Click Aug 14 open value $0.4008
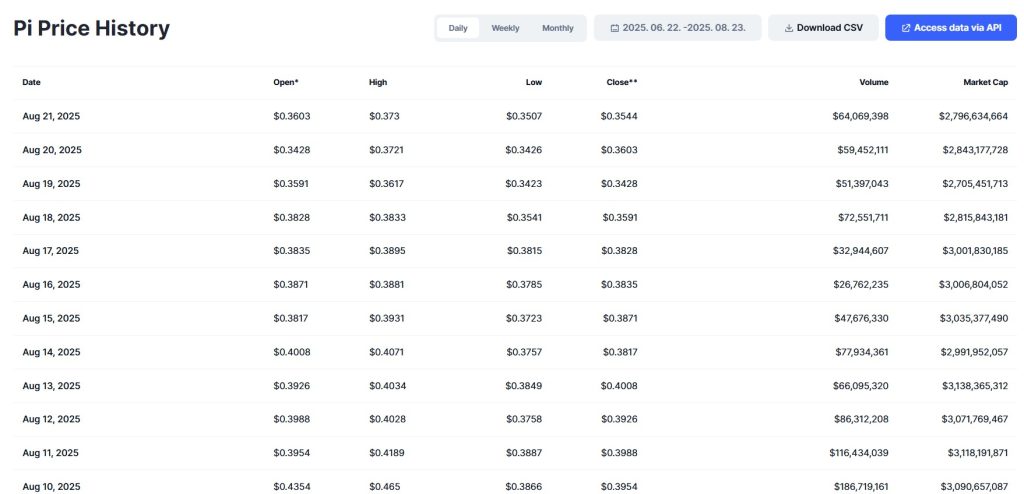The height and width of the screenshot is (494, 1024). pos(292,352)
